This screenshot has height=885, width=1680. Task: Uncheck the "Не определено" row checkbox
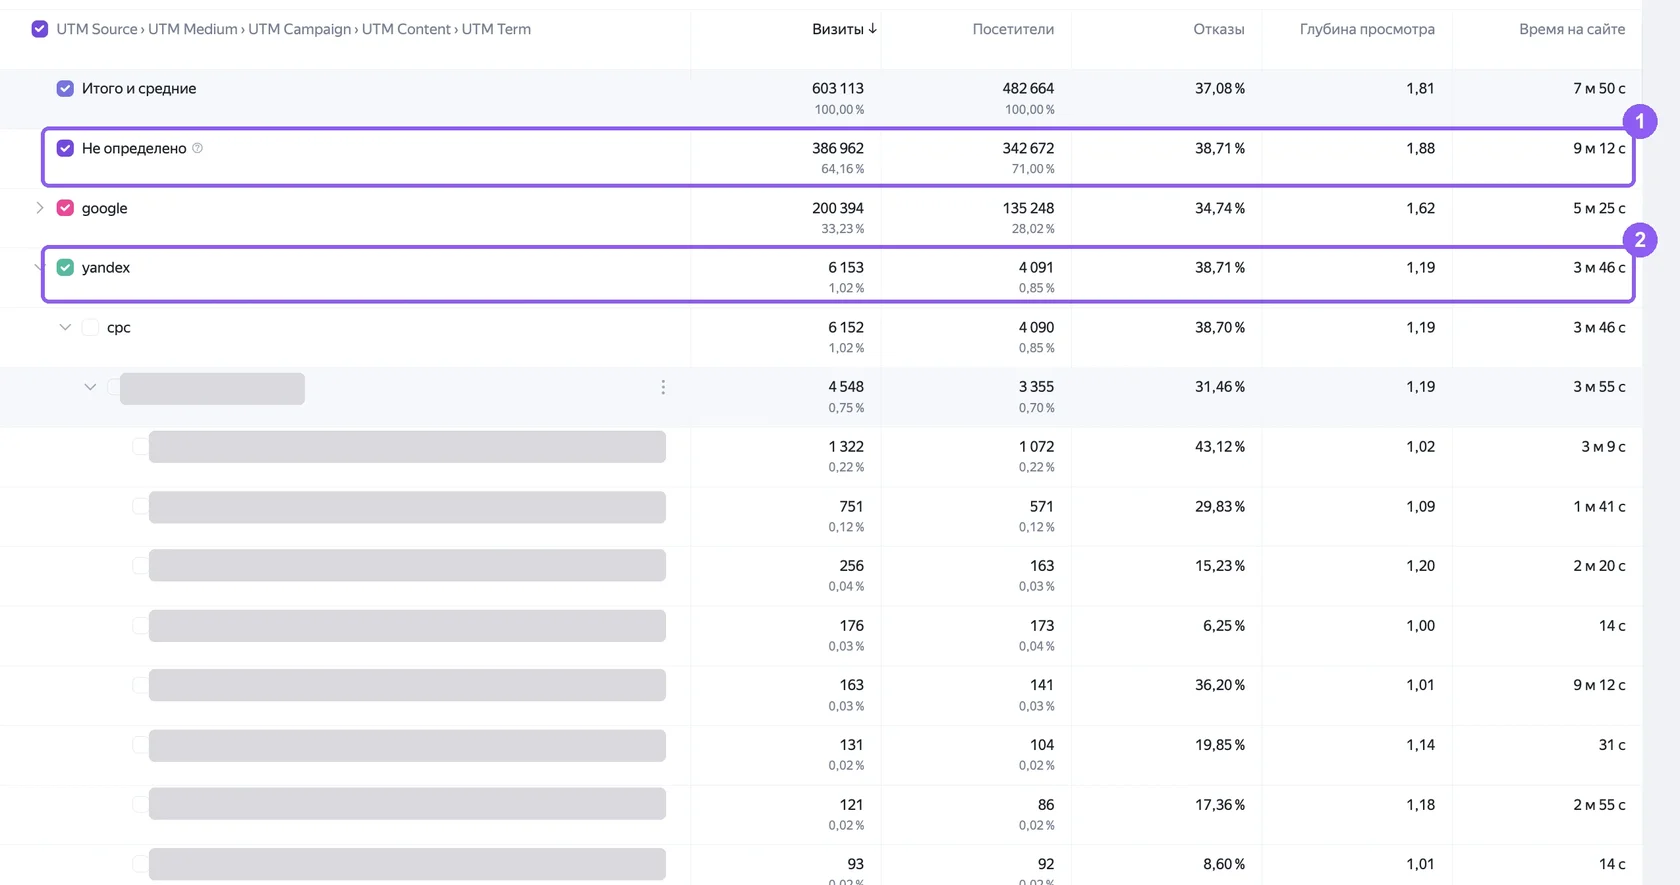pyautogui.click(x=65, y=148)
